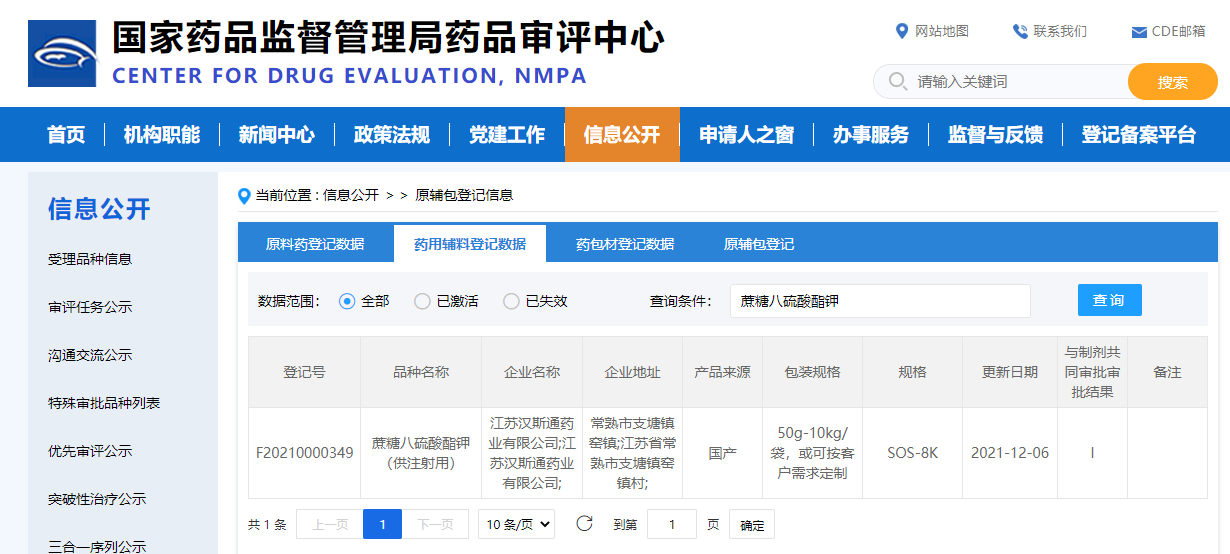
Task: Open 联系我们 link
Action: (1060, 31)
